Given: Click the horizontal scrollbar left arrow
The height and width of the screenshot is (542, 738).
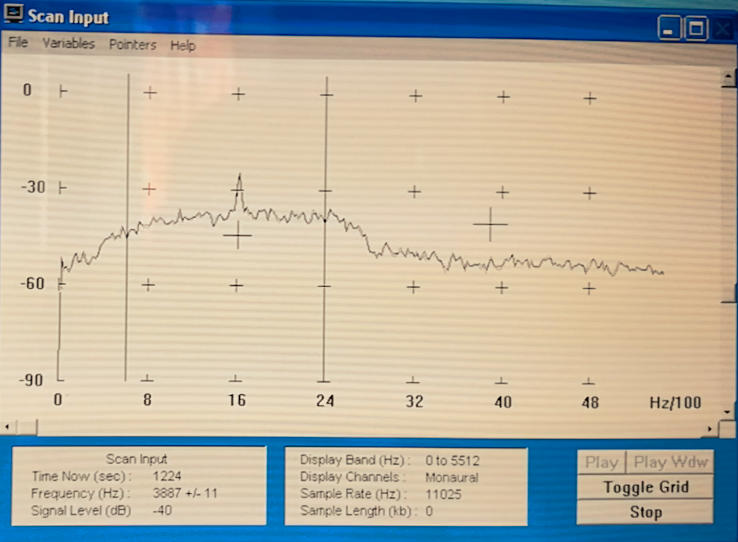Looking at the screenshot, I should (x=8, y=427).
